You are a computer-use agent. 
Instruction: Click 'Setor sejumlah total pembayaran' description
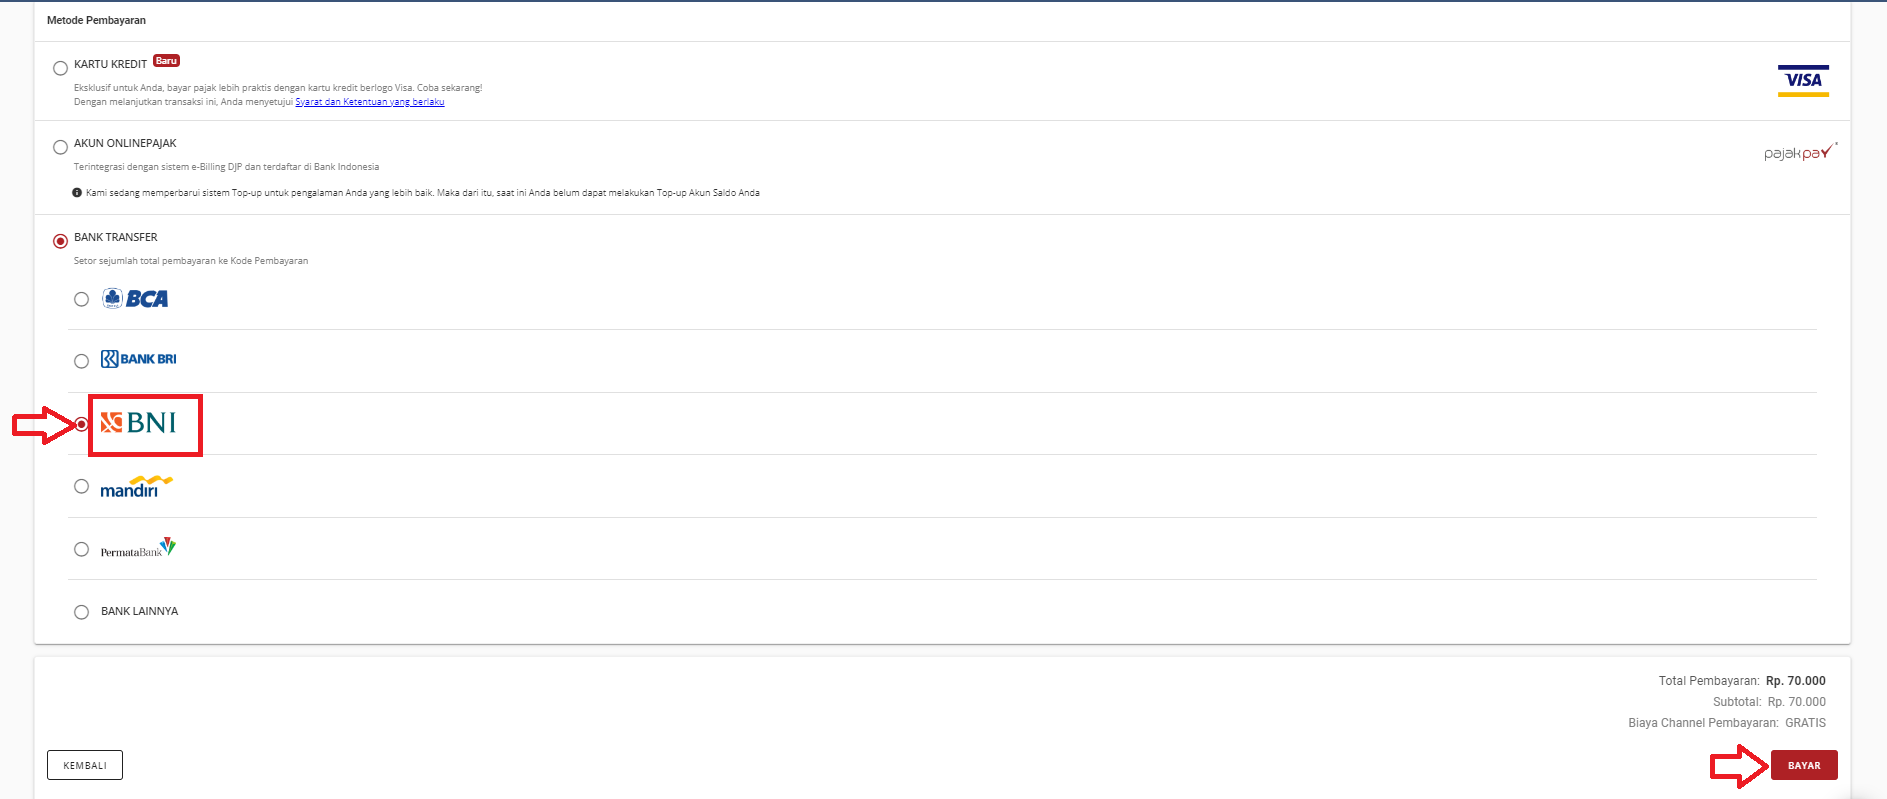(x=191, y=261)
